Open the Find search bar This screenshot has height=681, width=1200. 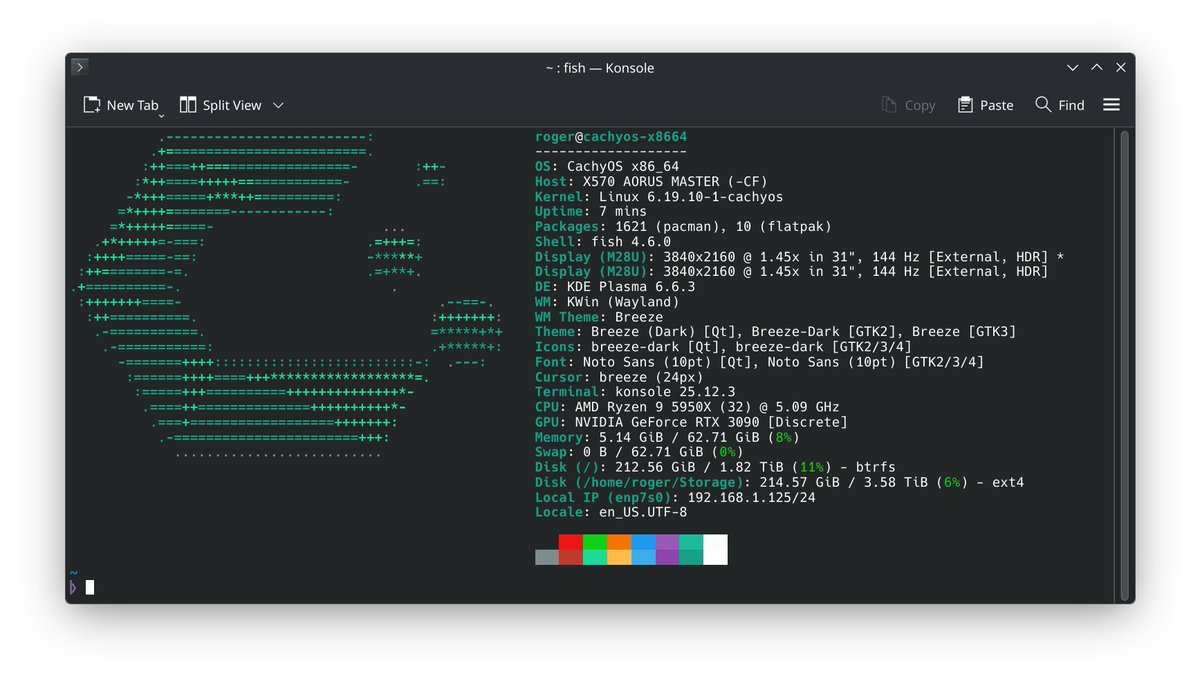[x=1060, y=105]
